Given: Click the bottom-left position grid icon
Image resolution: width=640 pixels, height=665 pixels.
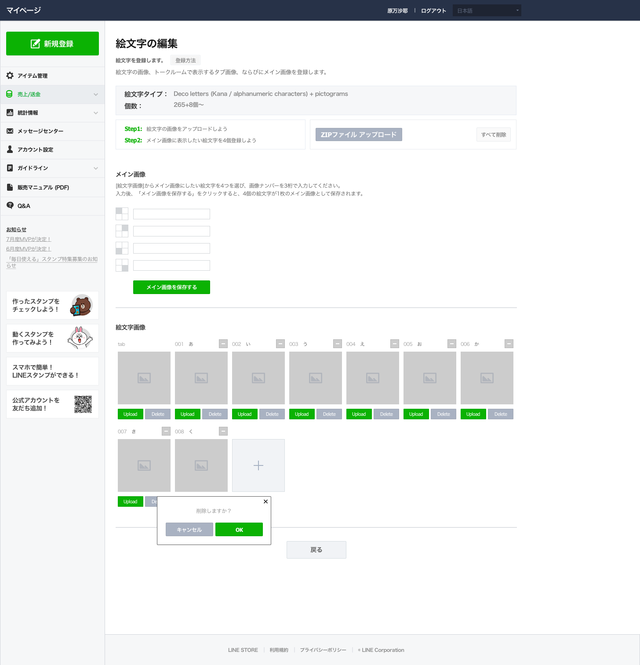Looking at the screenshot, I should tap(122, 248).
